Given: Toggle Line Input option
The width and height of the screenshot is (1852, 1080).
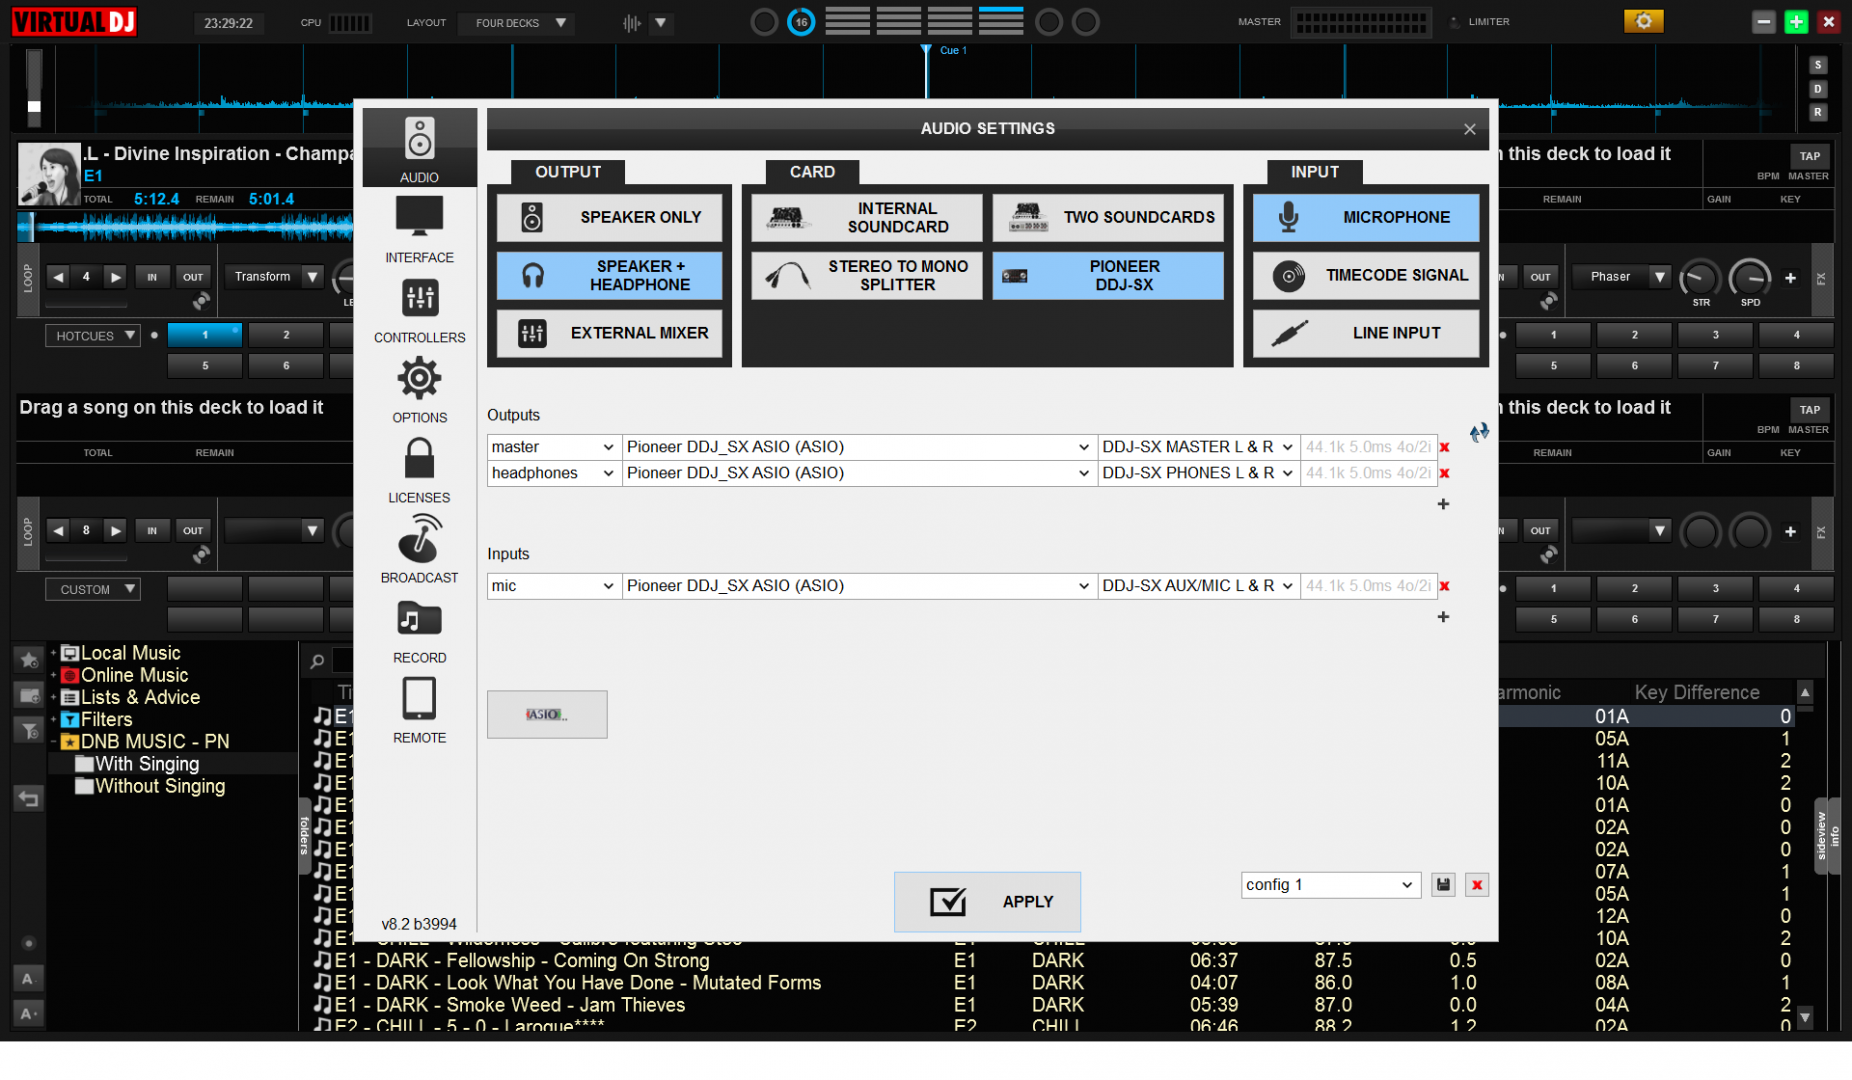Looking at the screenshot, I should (x=1366, y=333).
